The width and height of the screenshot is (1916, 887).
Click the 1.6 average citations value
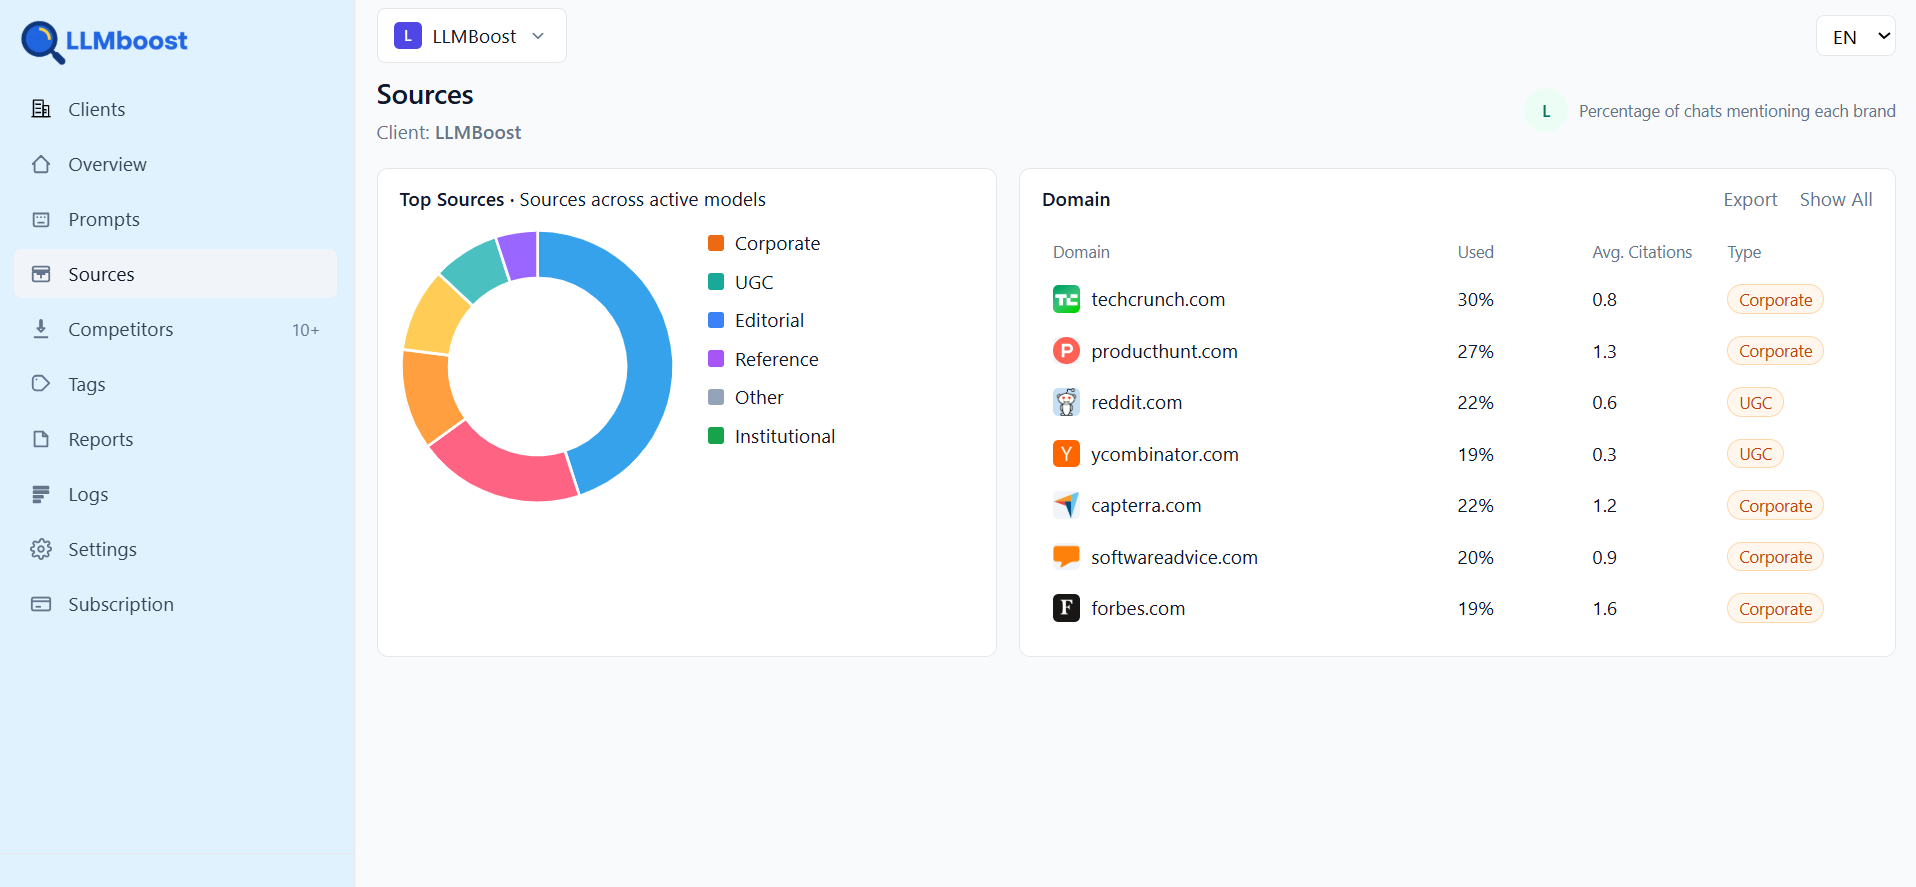[x=1604, y=608]
